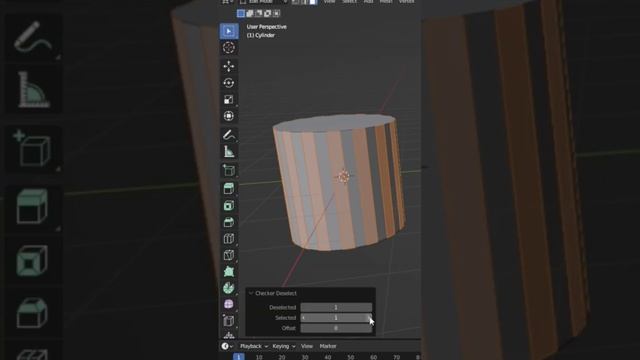Viewport: 640px width, 360px height.
Task: Open the Playback dropdown
Action: point(254,346)
